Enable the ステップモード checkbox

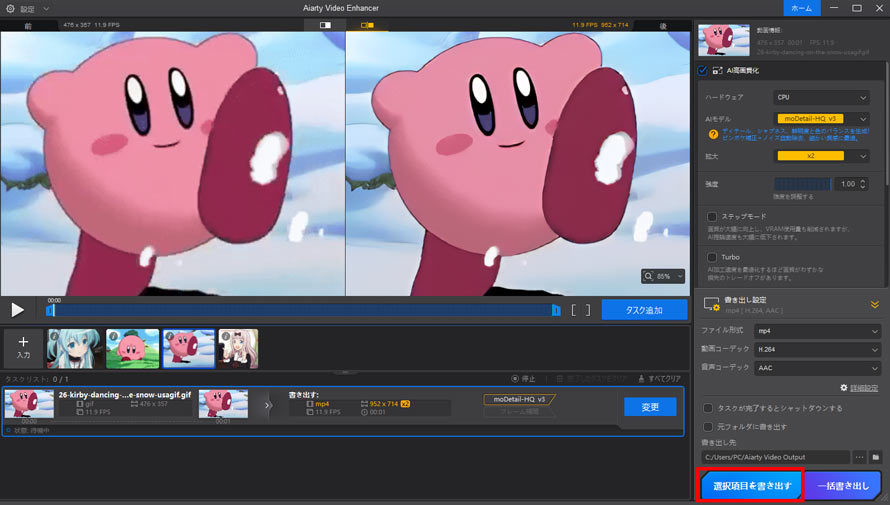(x=711, y=217)
